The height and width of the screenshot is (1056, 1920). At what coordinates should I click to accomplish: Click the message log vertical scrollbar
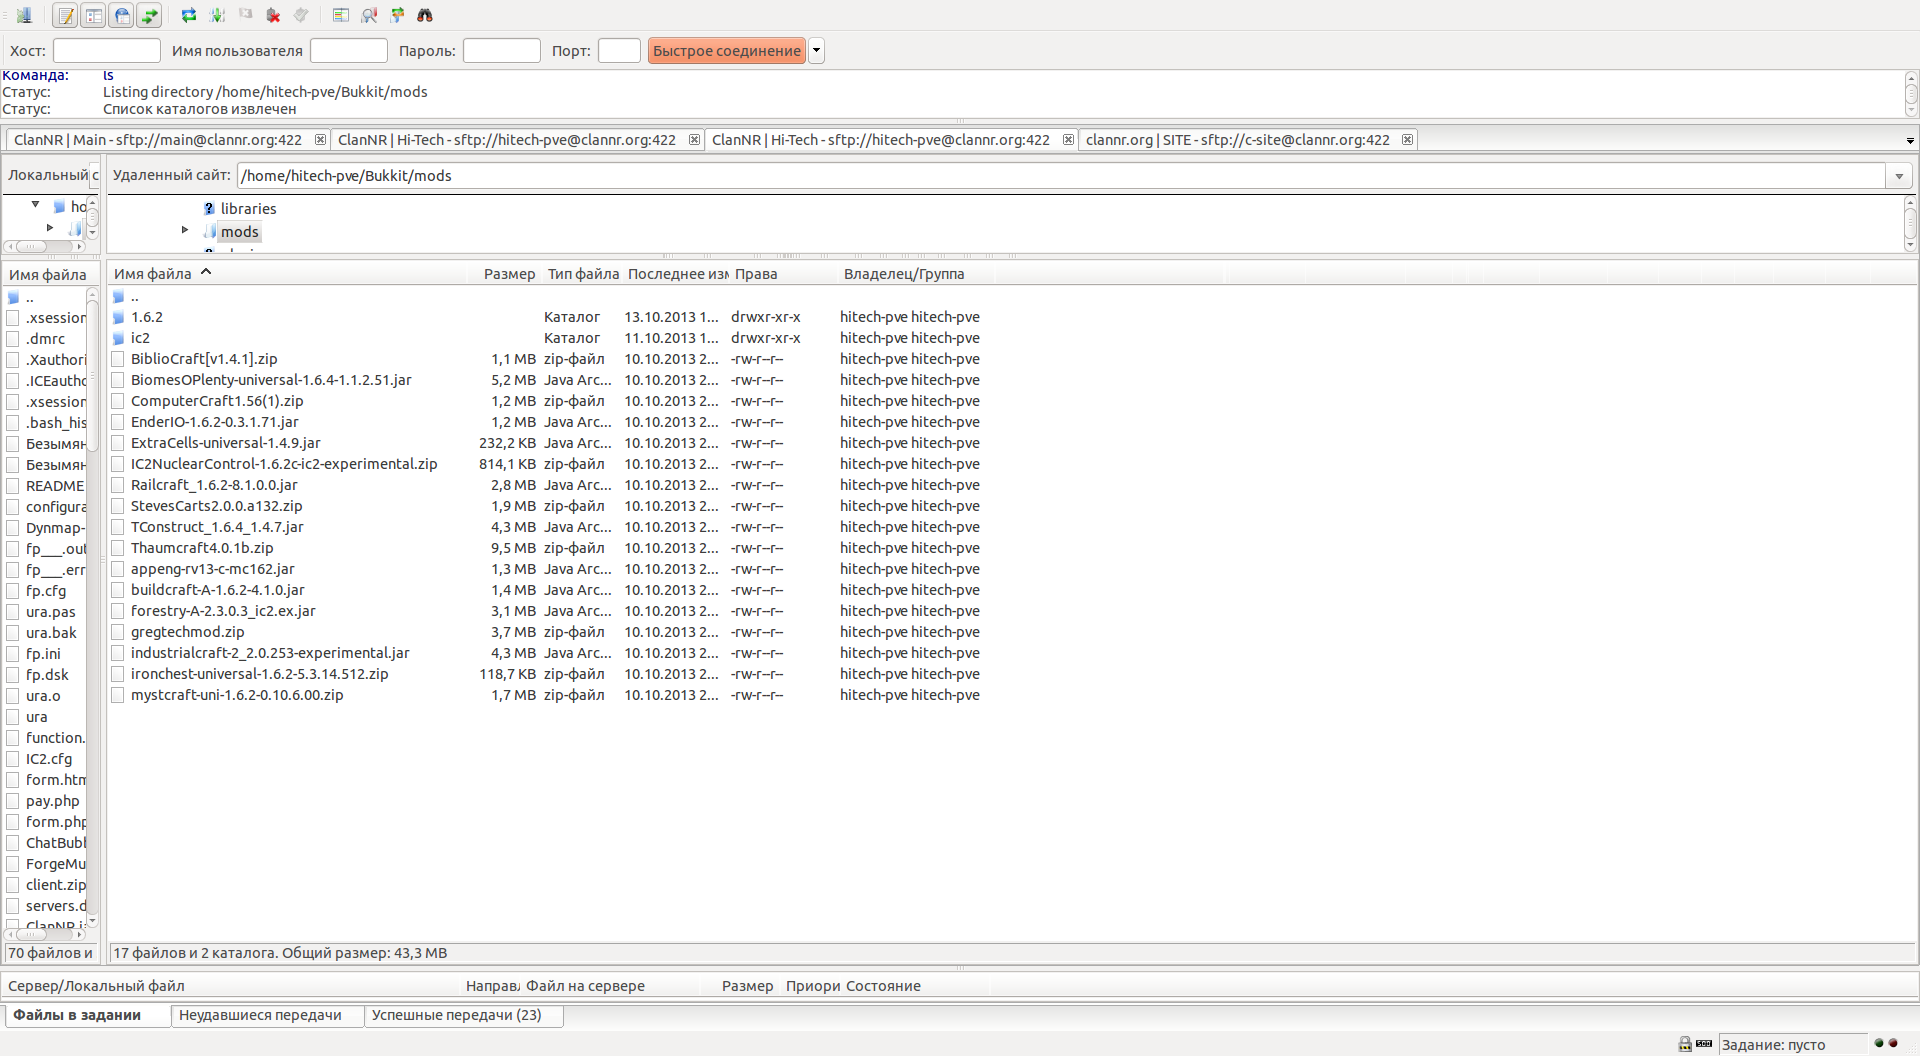[1911, 94]
